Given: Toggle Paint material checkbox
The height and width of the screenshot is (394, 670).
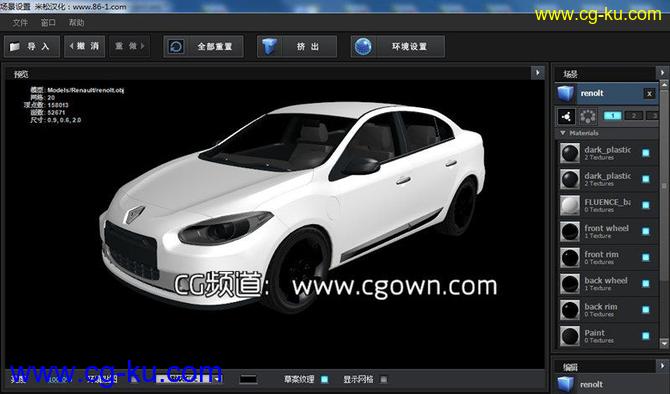Looking at the screenshot, I should [x=646, y=336].
